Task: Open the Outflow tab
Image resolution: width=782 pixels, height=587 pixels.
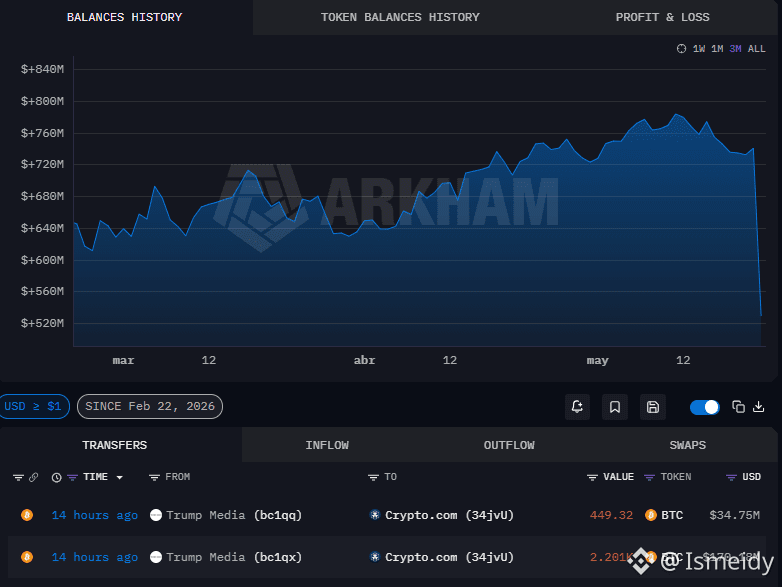Action: coord(509,445)
